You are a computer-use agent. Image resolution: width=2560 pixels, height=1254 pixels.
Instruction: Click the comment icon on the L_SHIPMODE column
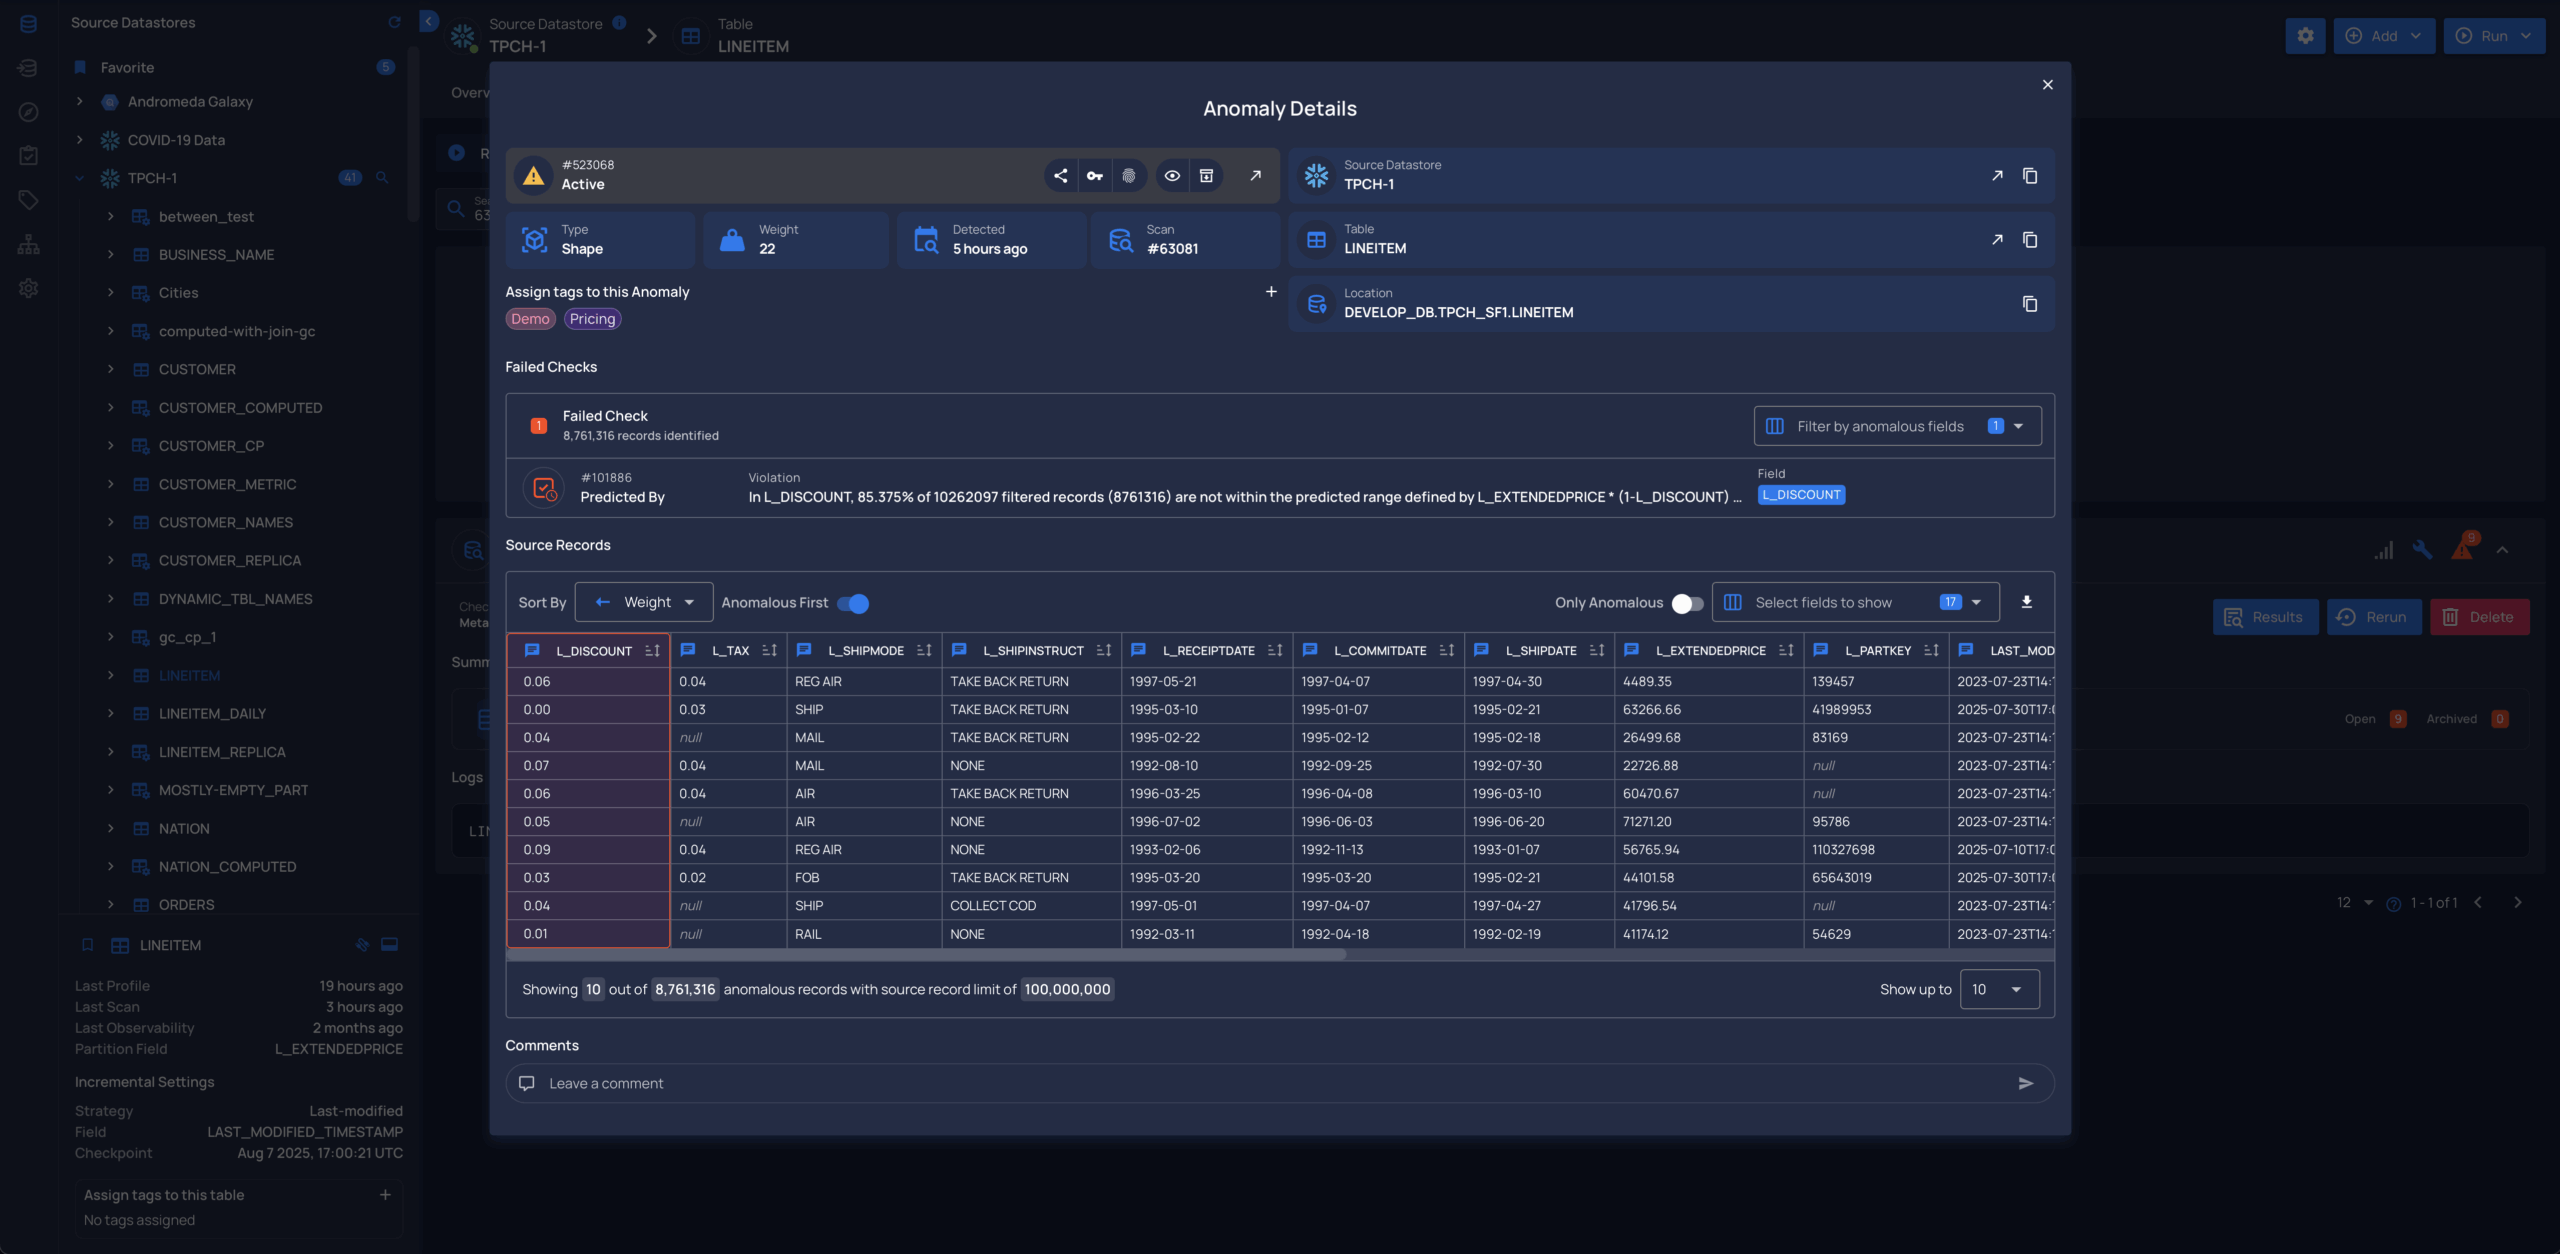click(804, 650)
